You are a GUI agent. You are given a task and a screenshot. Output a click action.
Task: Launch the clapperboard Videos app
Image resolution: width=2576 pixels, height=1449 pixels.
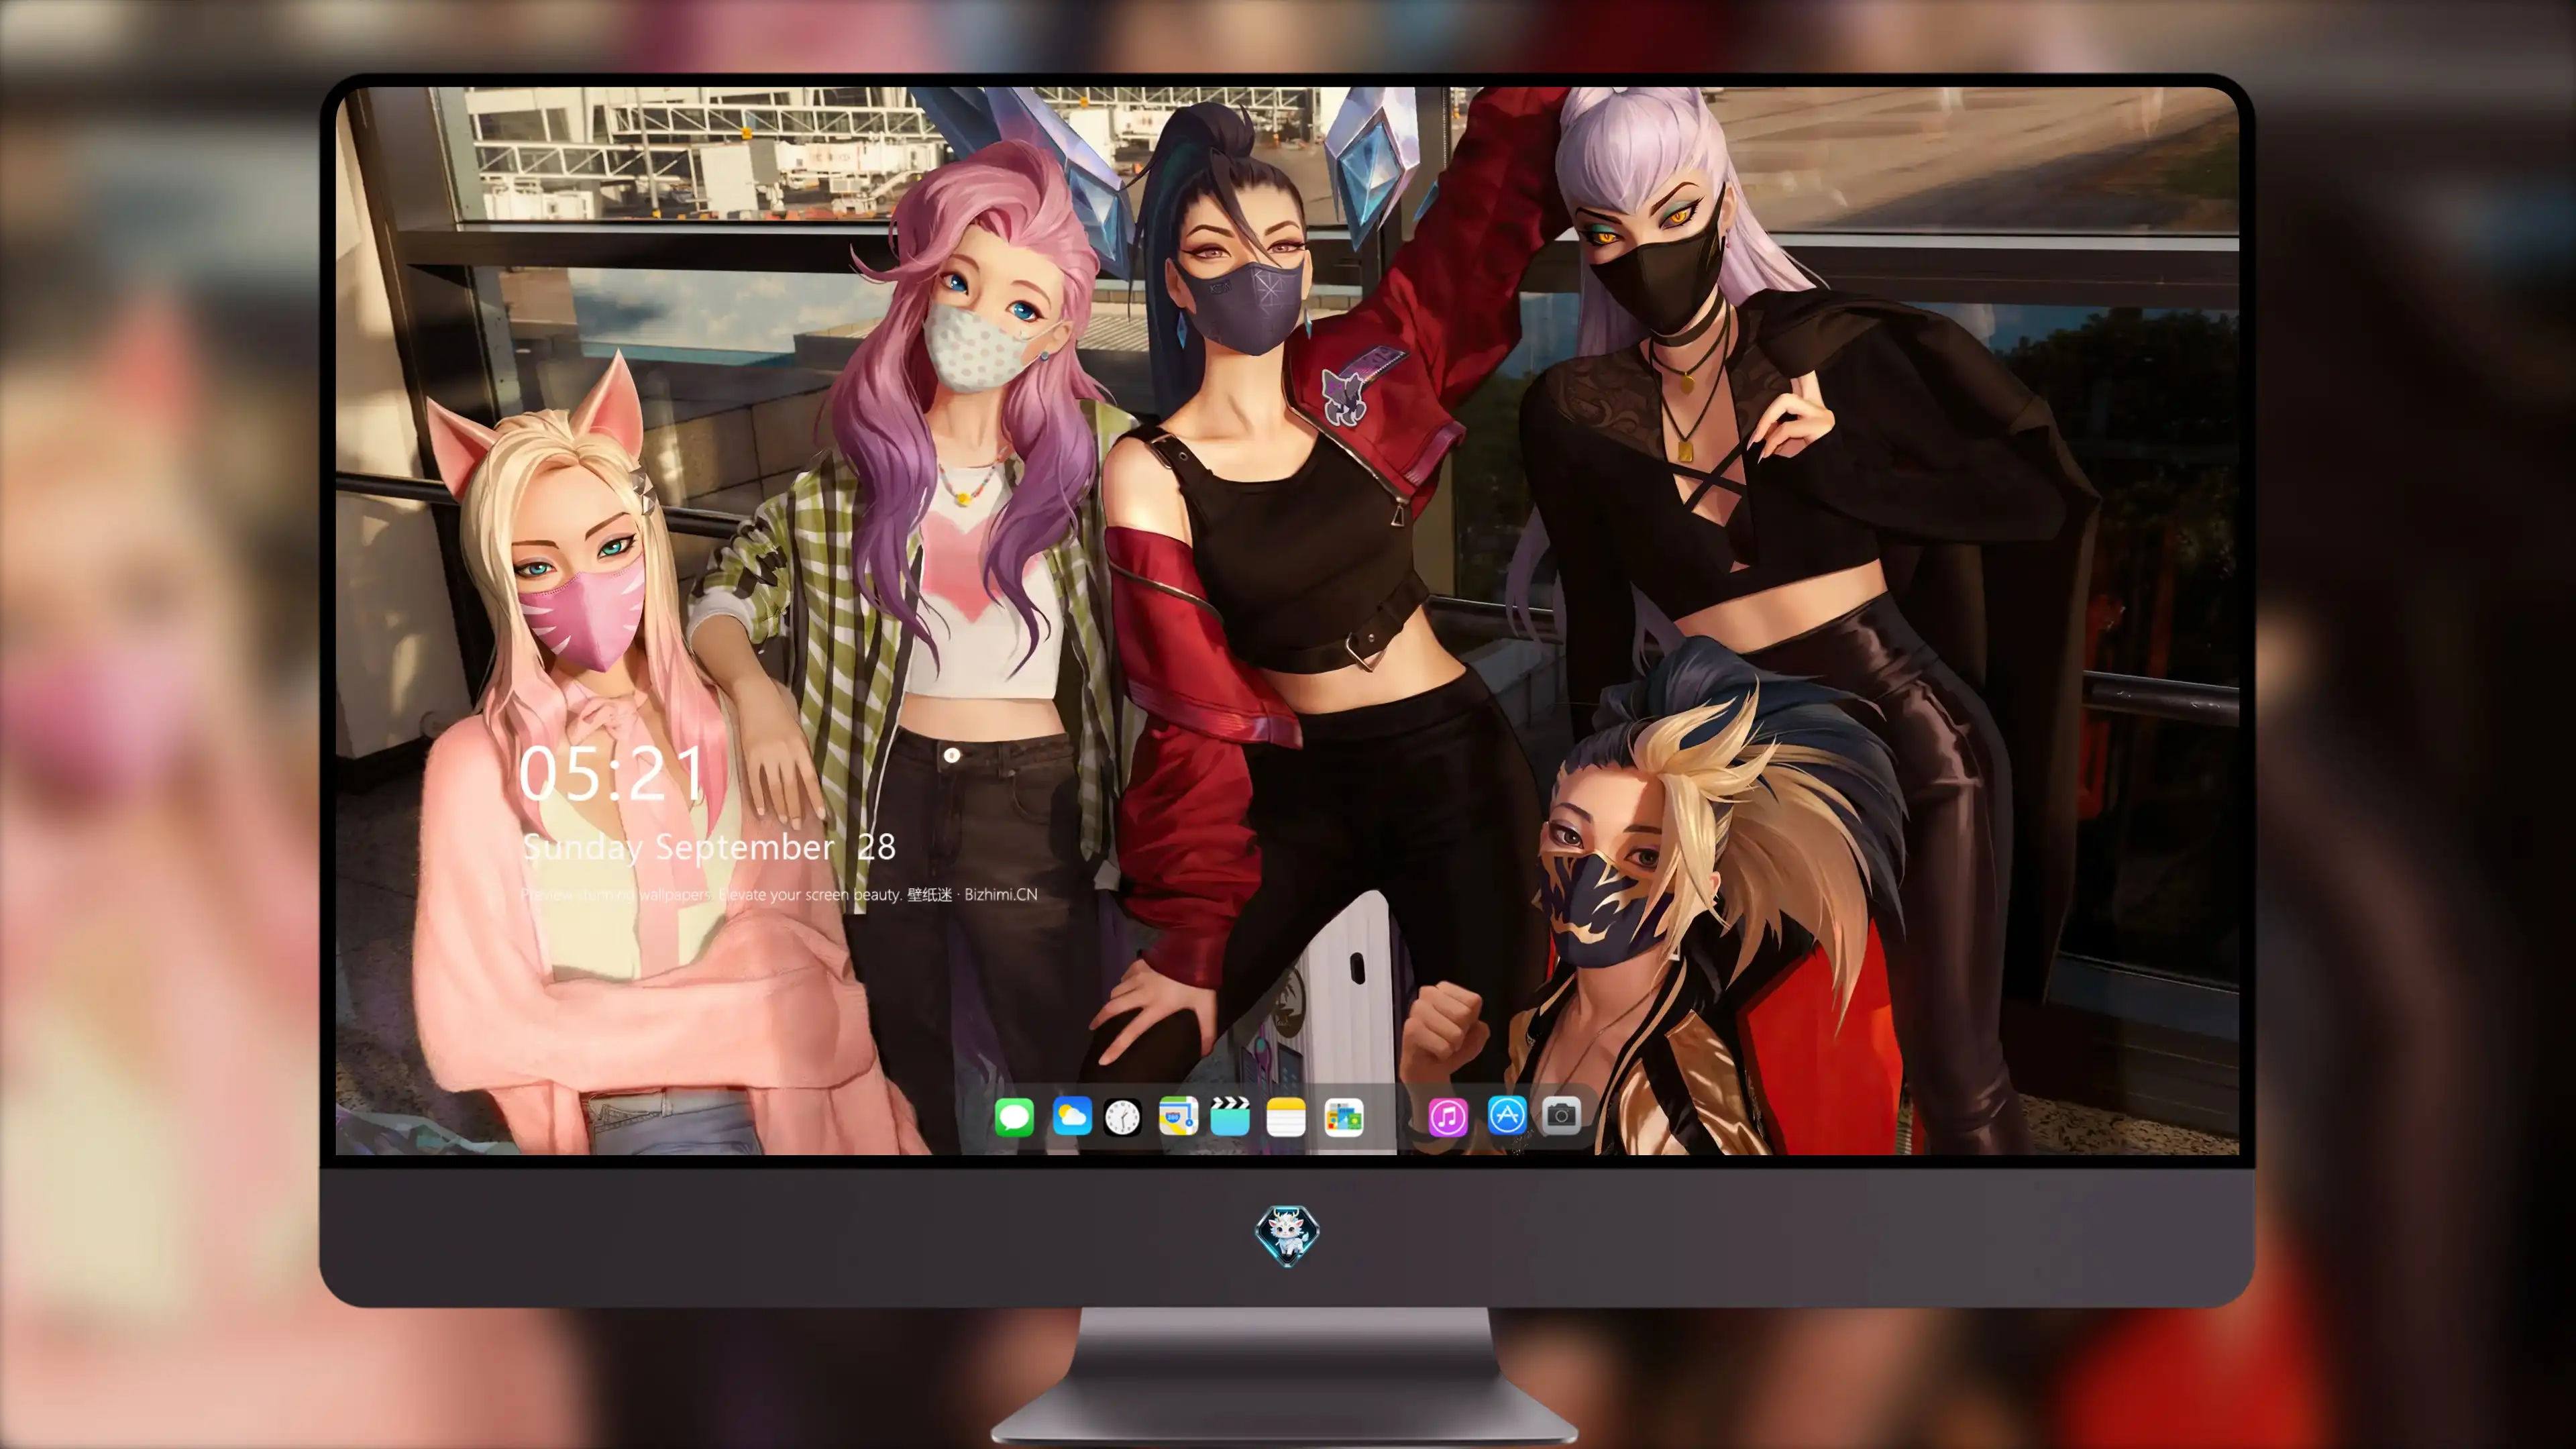click(x=1230, y=1116)
